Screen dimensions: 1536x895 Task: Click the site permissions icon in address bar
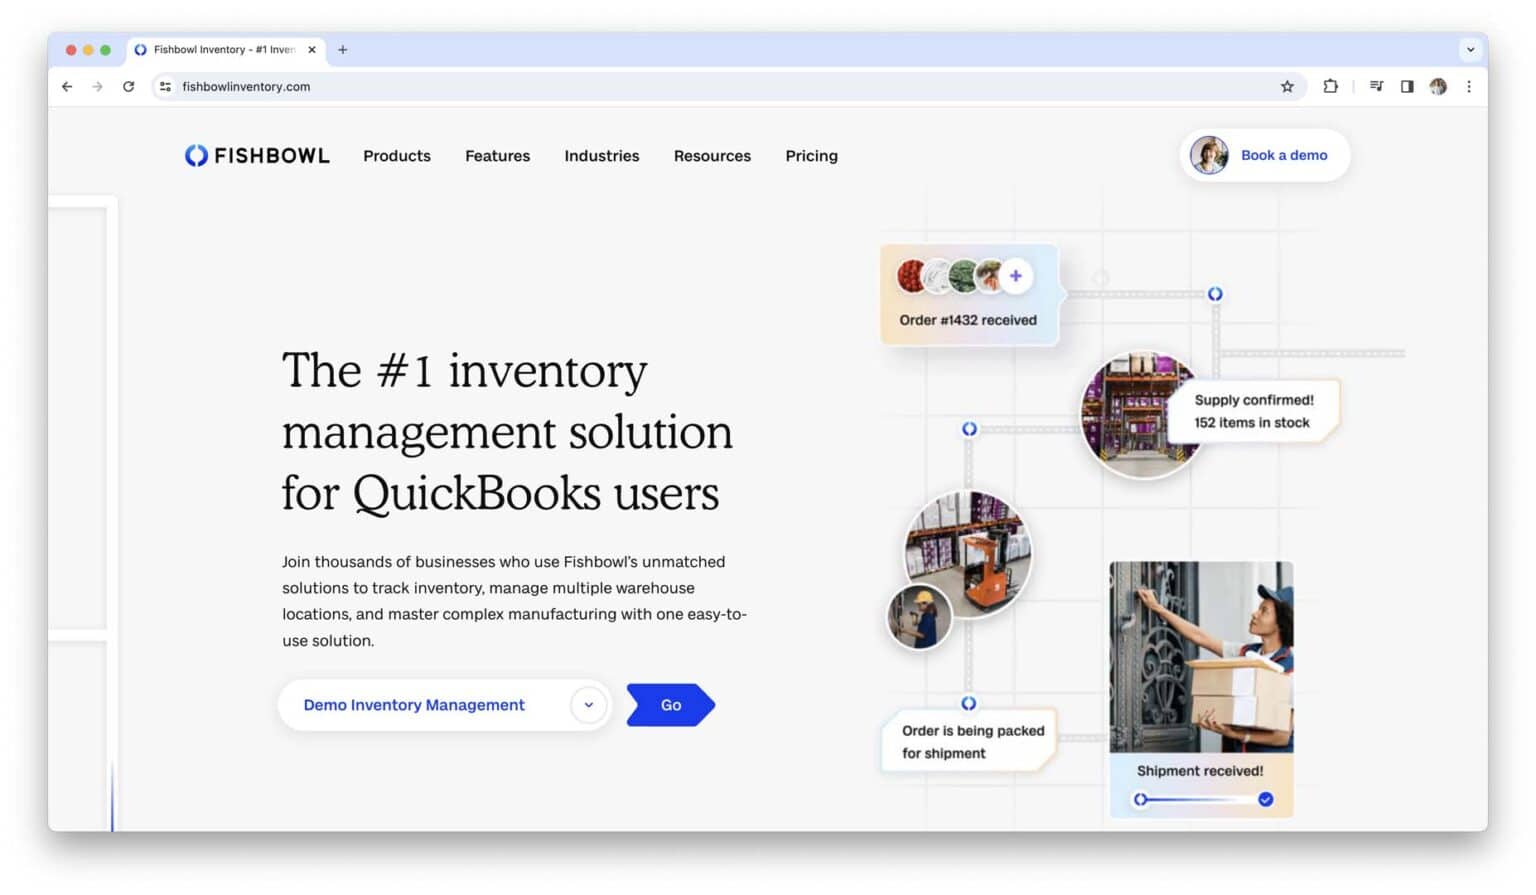tap(165, 87)
